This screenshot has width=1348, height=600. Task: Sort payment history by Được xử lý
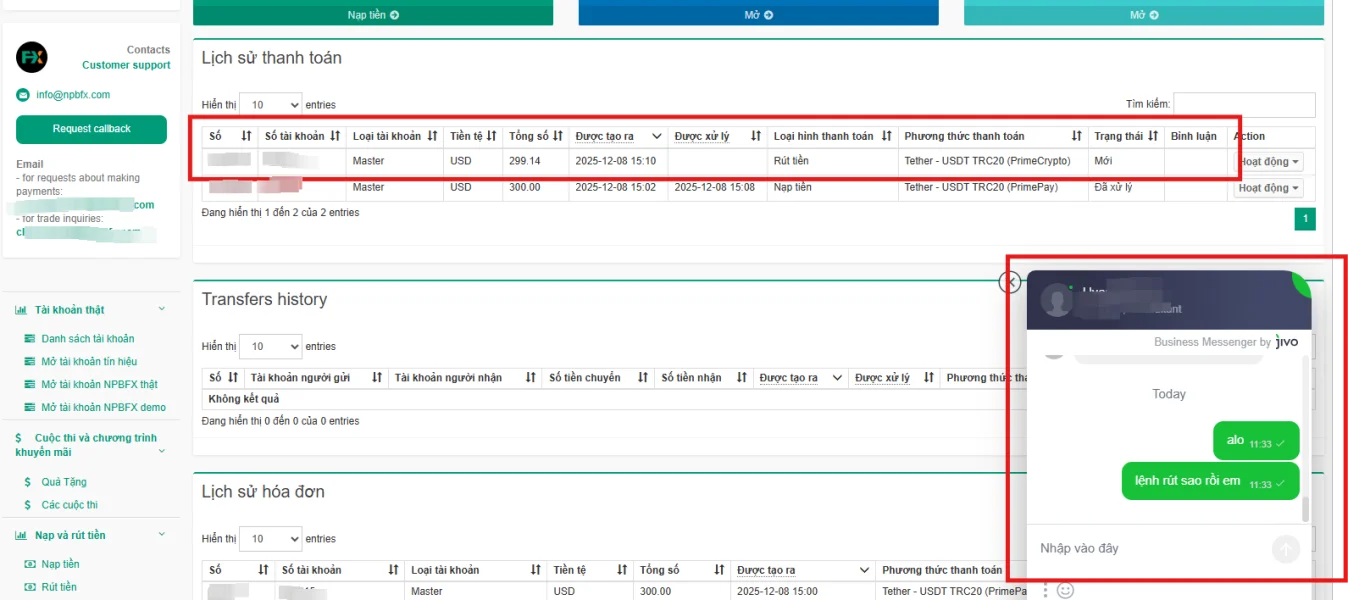click(x=755, y=136)
